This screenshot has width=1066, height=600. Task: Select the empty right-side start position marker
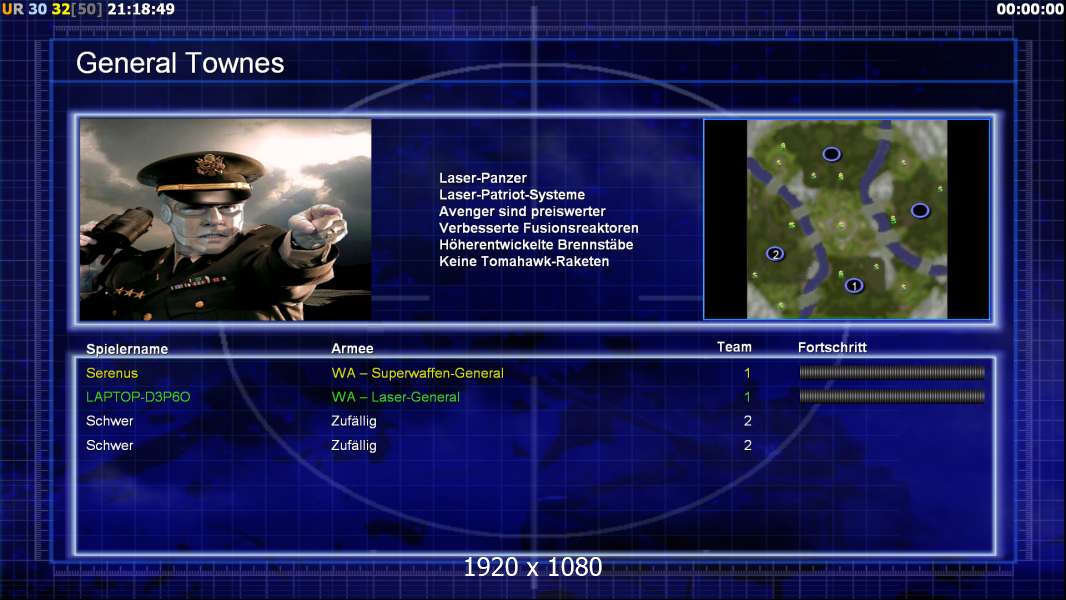click(920, 210)
